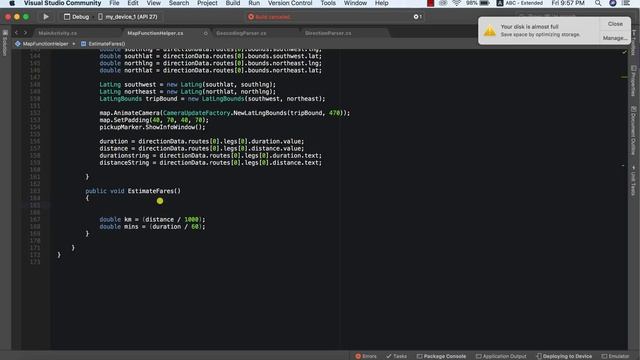Click the LatLngBounds tripBound declaration line
This screenshot has height=360, width=640.
click(x=212, y=99)
